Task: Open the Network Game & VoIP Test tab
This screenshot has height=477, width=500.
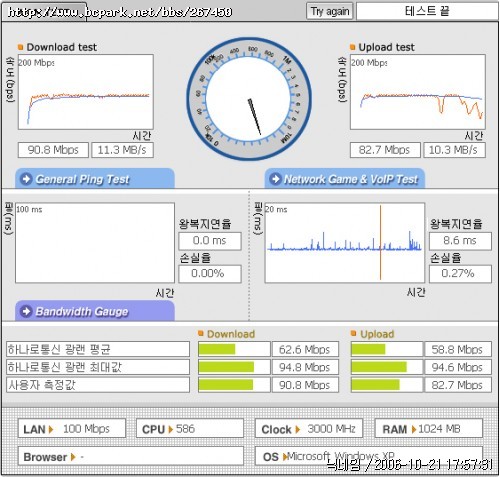Action: coord(345,179)
